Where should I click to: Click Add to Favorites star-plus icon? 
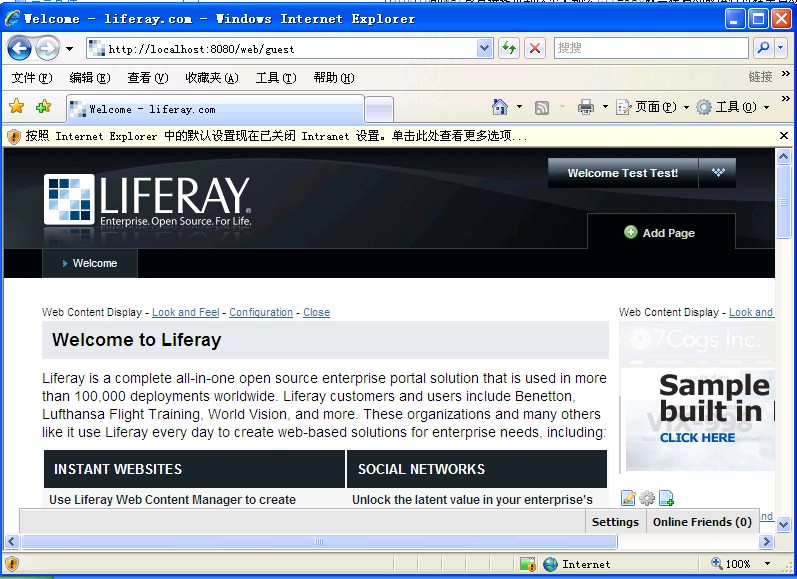[x=44, y=106]
